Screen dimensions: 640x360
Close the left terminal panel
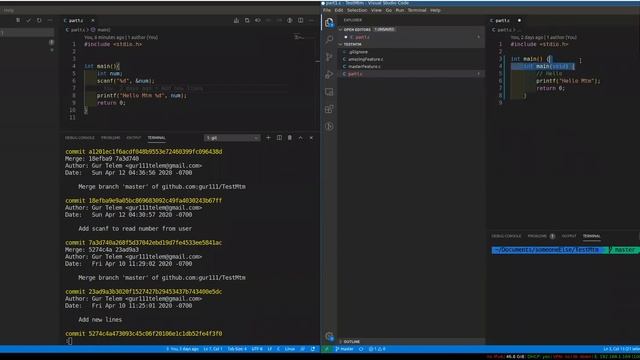311,138
